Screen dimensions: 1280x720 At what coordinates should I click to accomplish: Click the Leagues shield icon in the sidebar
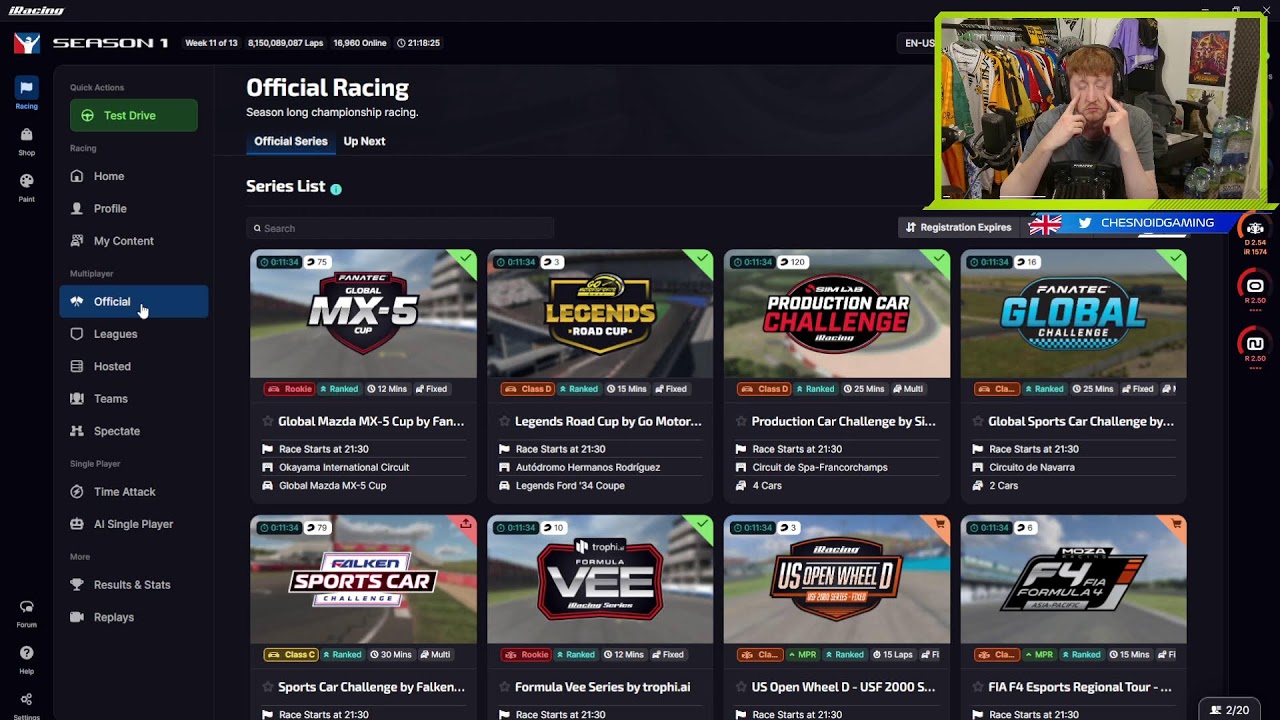point(77,334)
